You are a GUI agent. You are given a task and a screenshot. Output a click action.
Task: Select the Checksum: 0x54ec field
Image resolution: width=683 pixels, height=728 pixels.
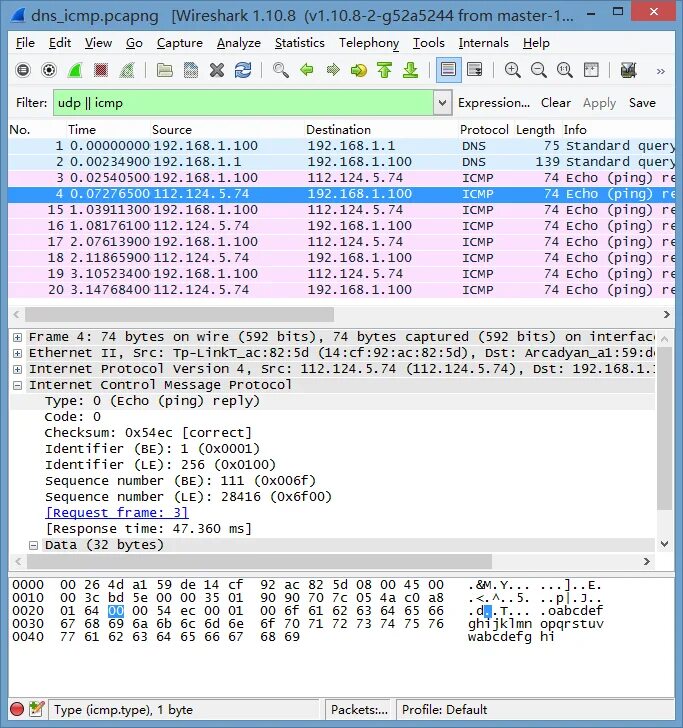coord(148,433)
